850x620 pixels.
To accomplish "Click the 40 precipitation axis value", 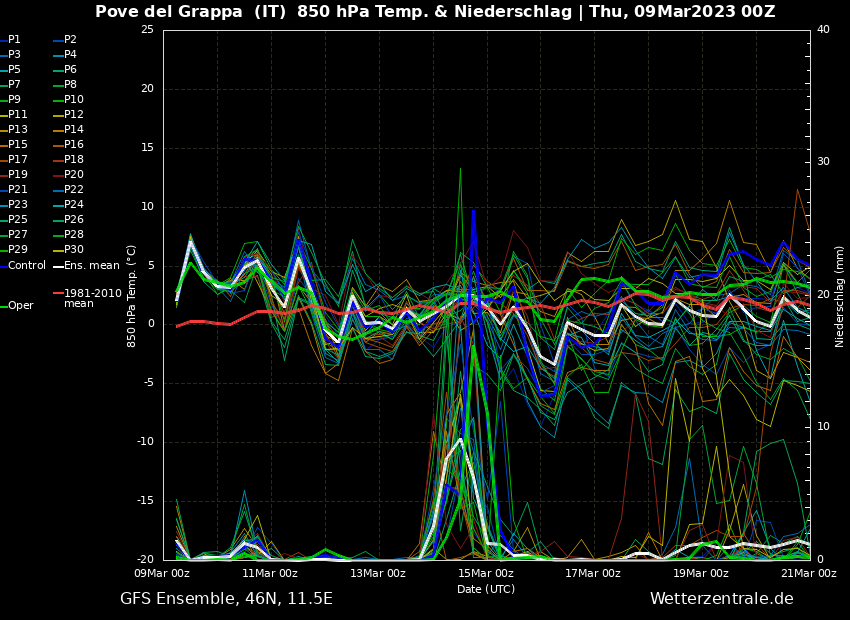I will (x=823, y=30).
